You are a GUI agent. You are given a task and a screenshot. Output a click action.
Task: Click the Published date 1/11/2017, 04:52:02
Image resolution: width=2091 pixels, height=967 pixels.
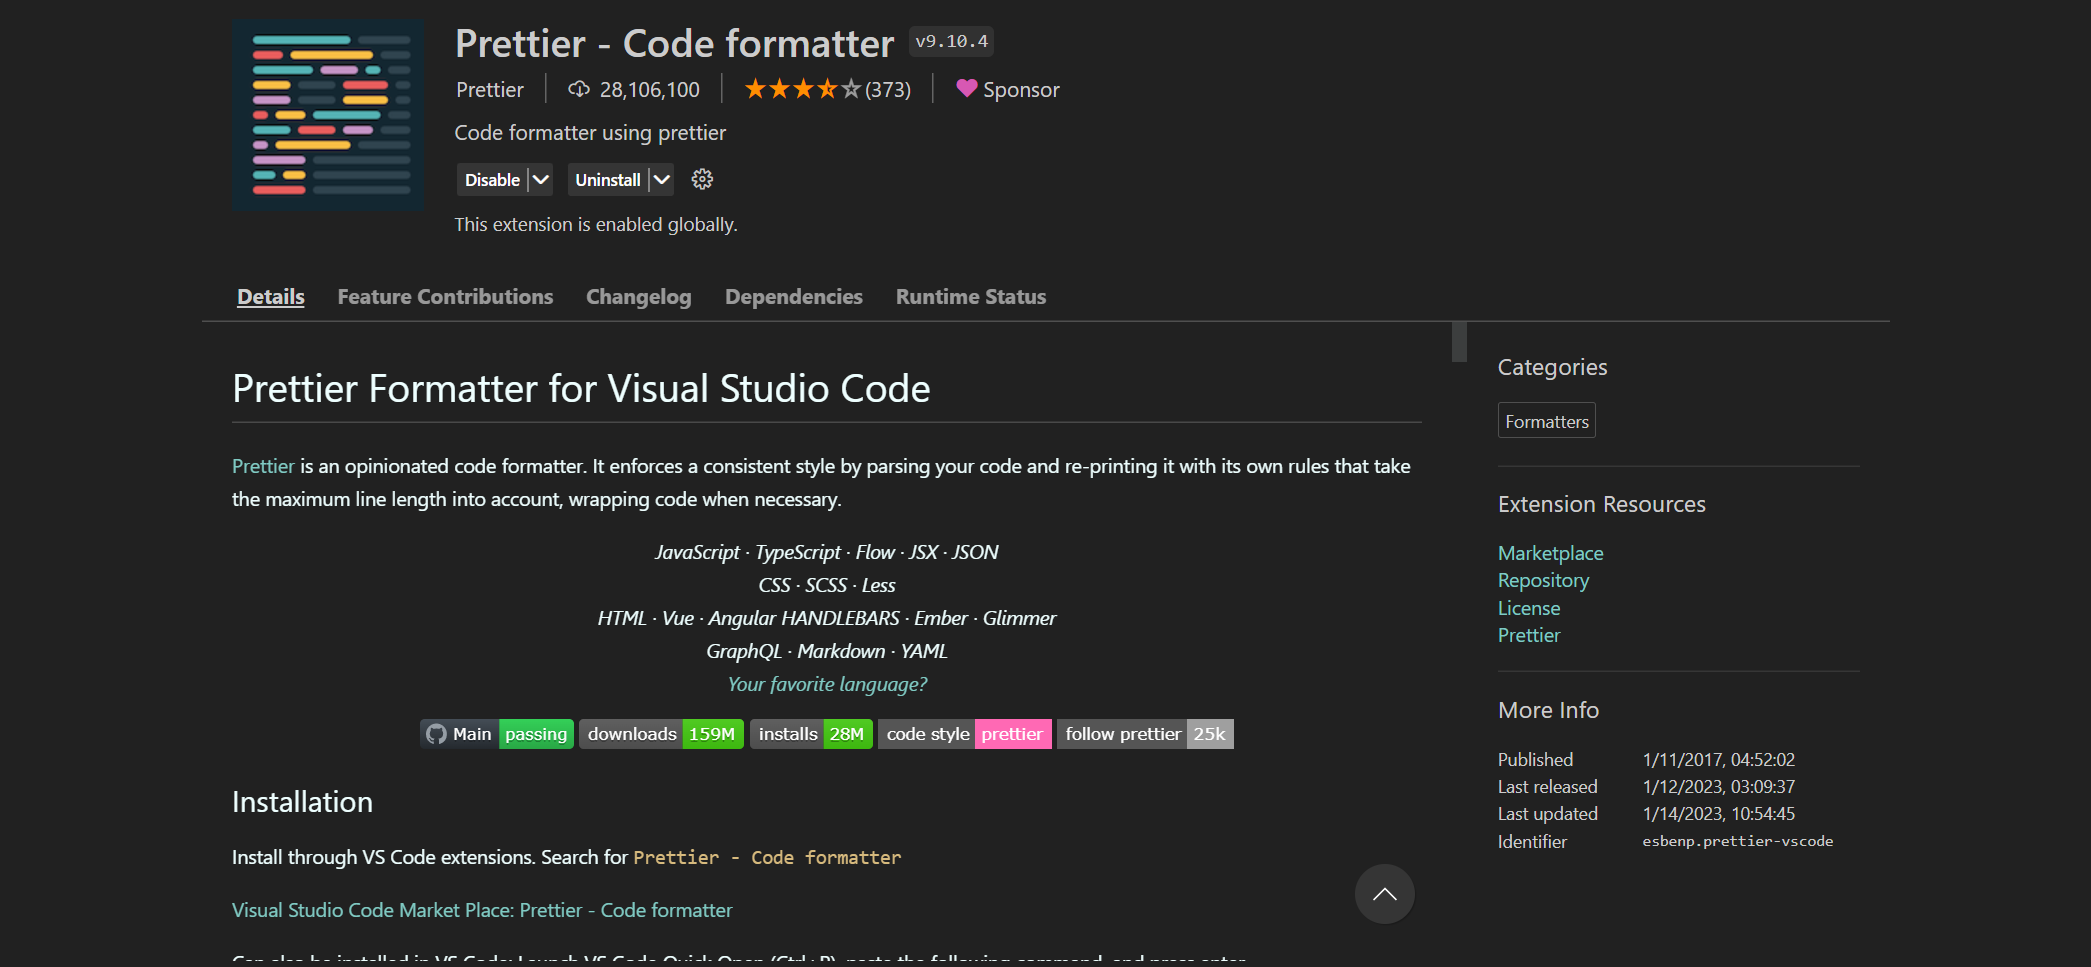(x=1719, y=760)
